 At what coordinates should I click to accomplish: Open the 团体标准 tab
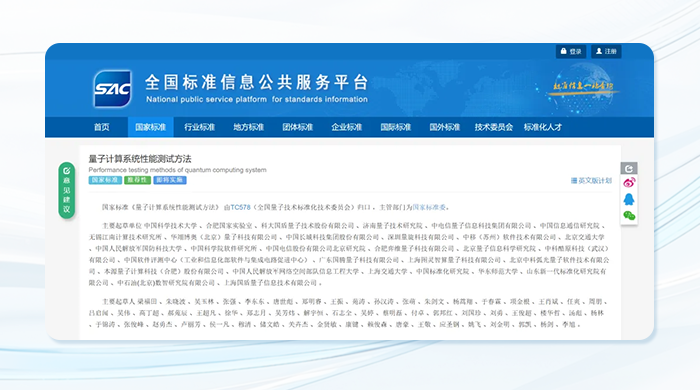[298, 127]
